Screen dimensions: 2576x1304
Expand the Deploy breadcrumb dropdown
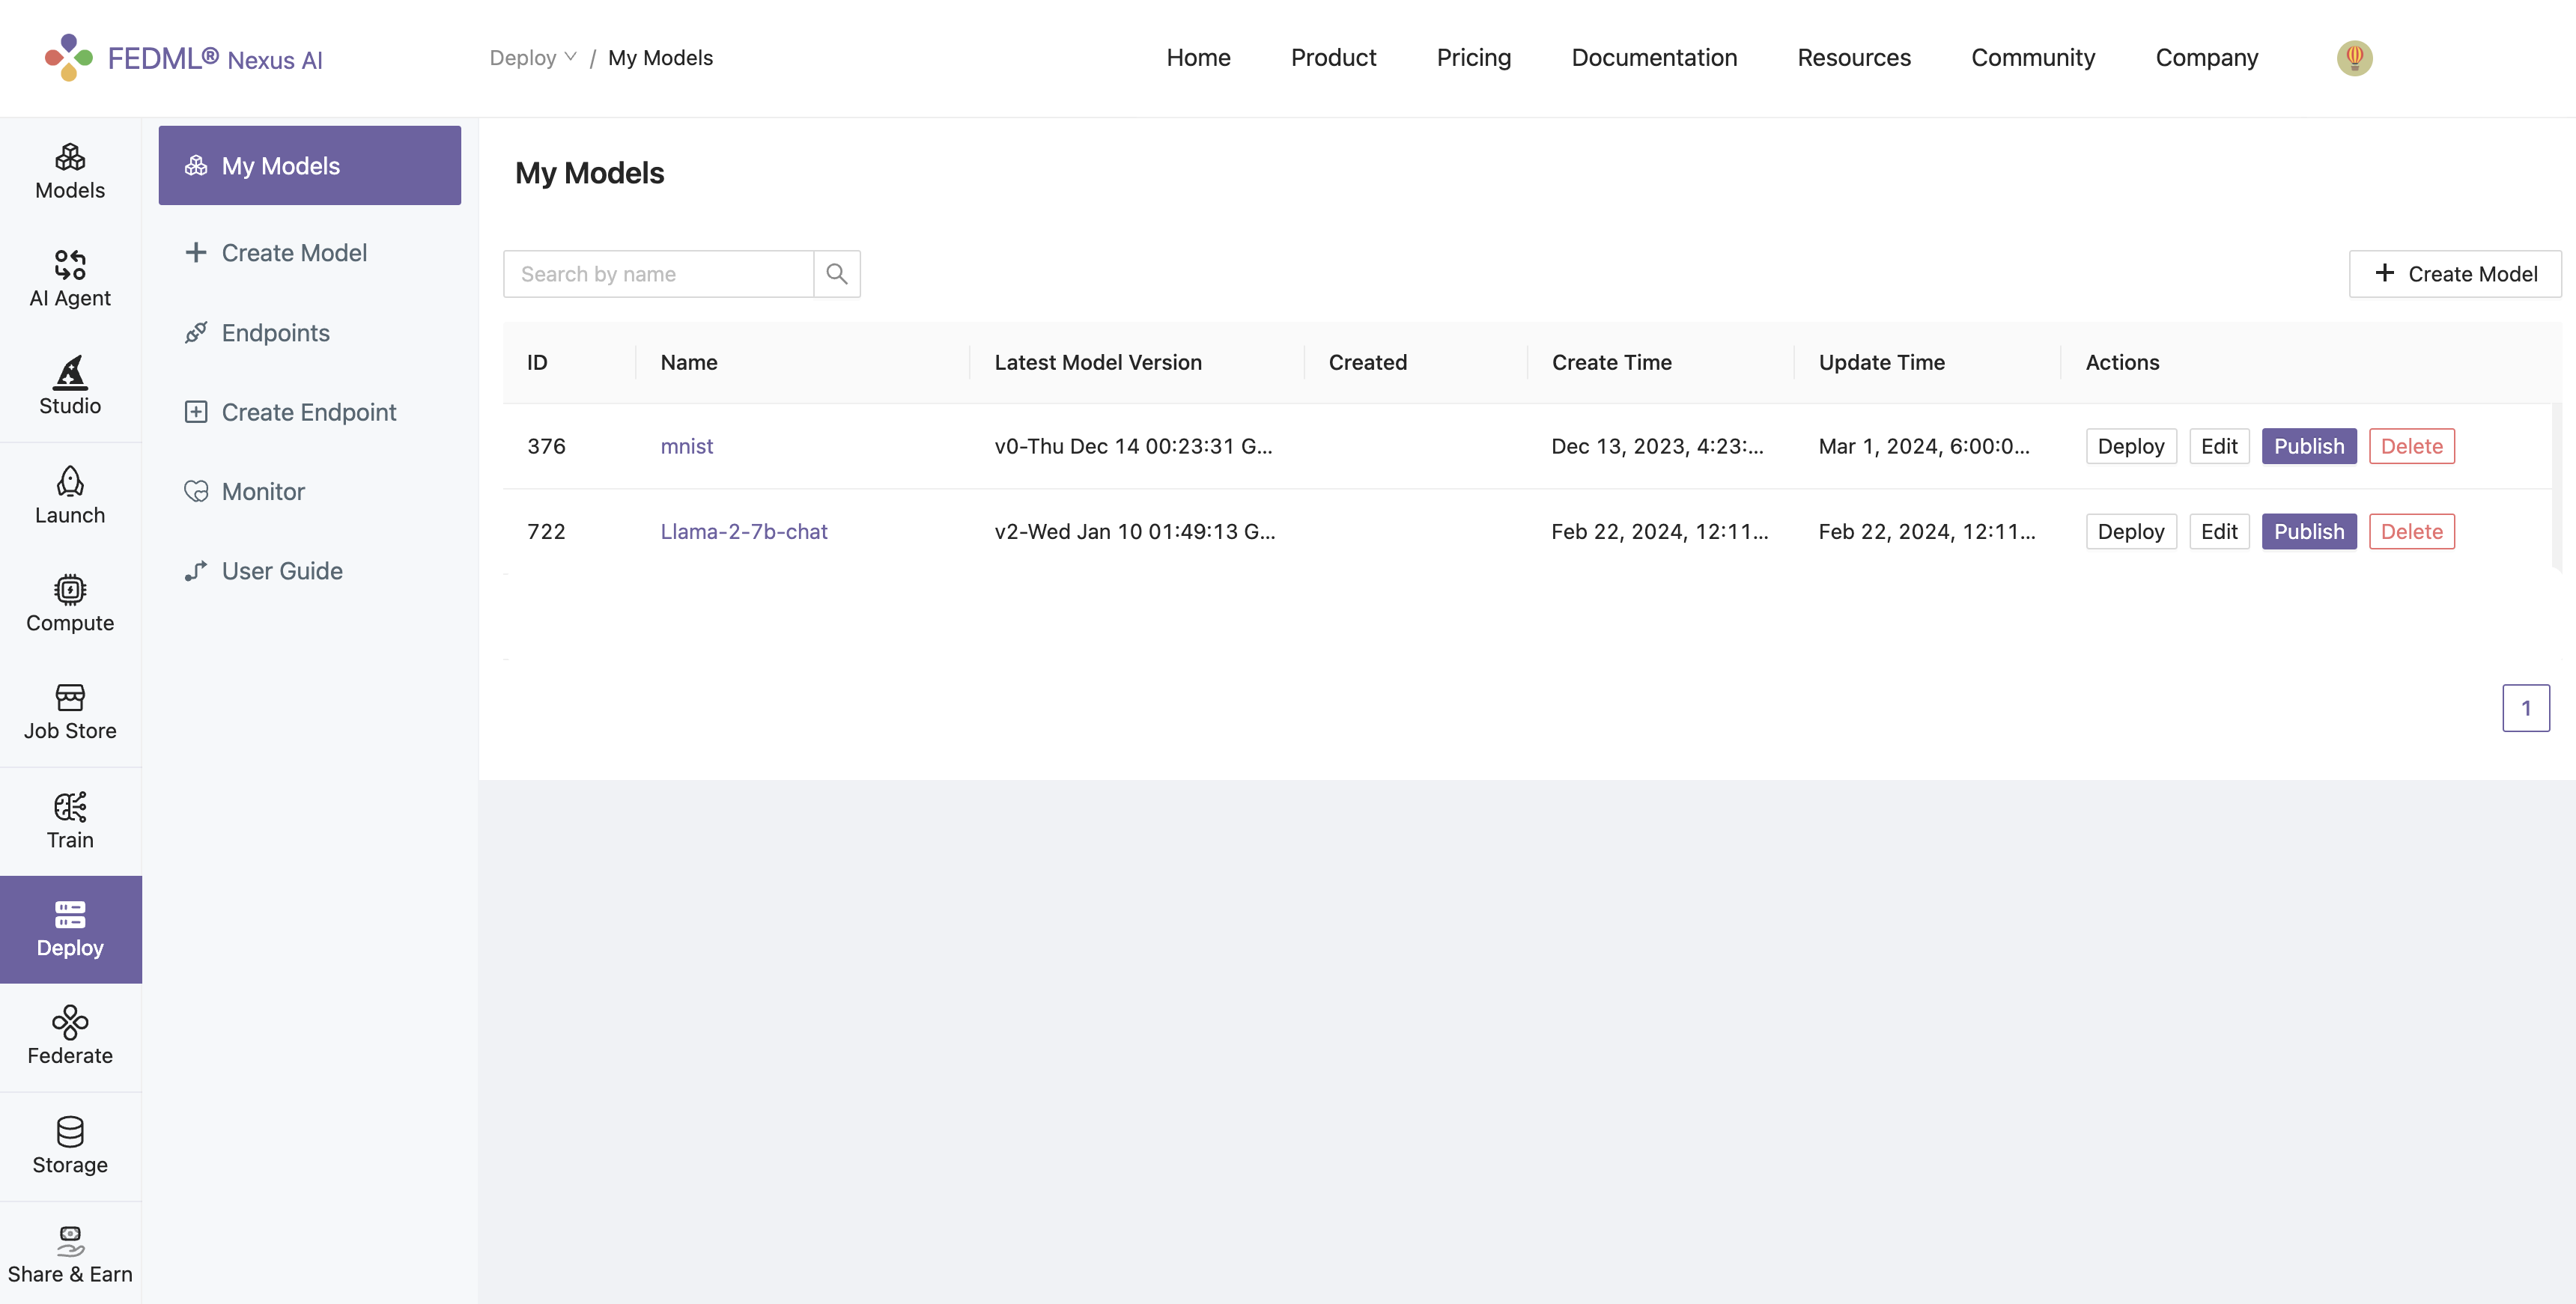pos(533,58)
